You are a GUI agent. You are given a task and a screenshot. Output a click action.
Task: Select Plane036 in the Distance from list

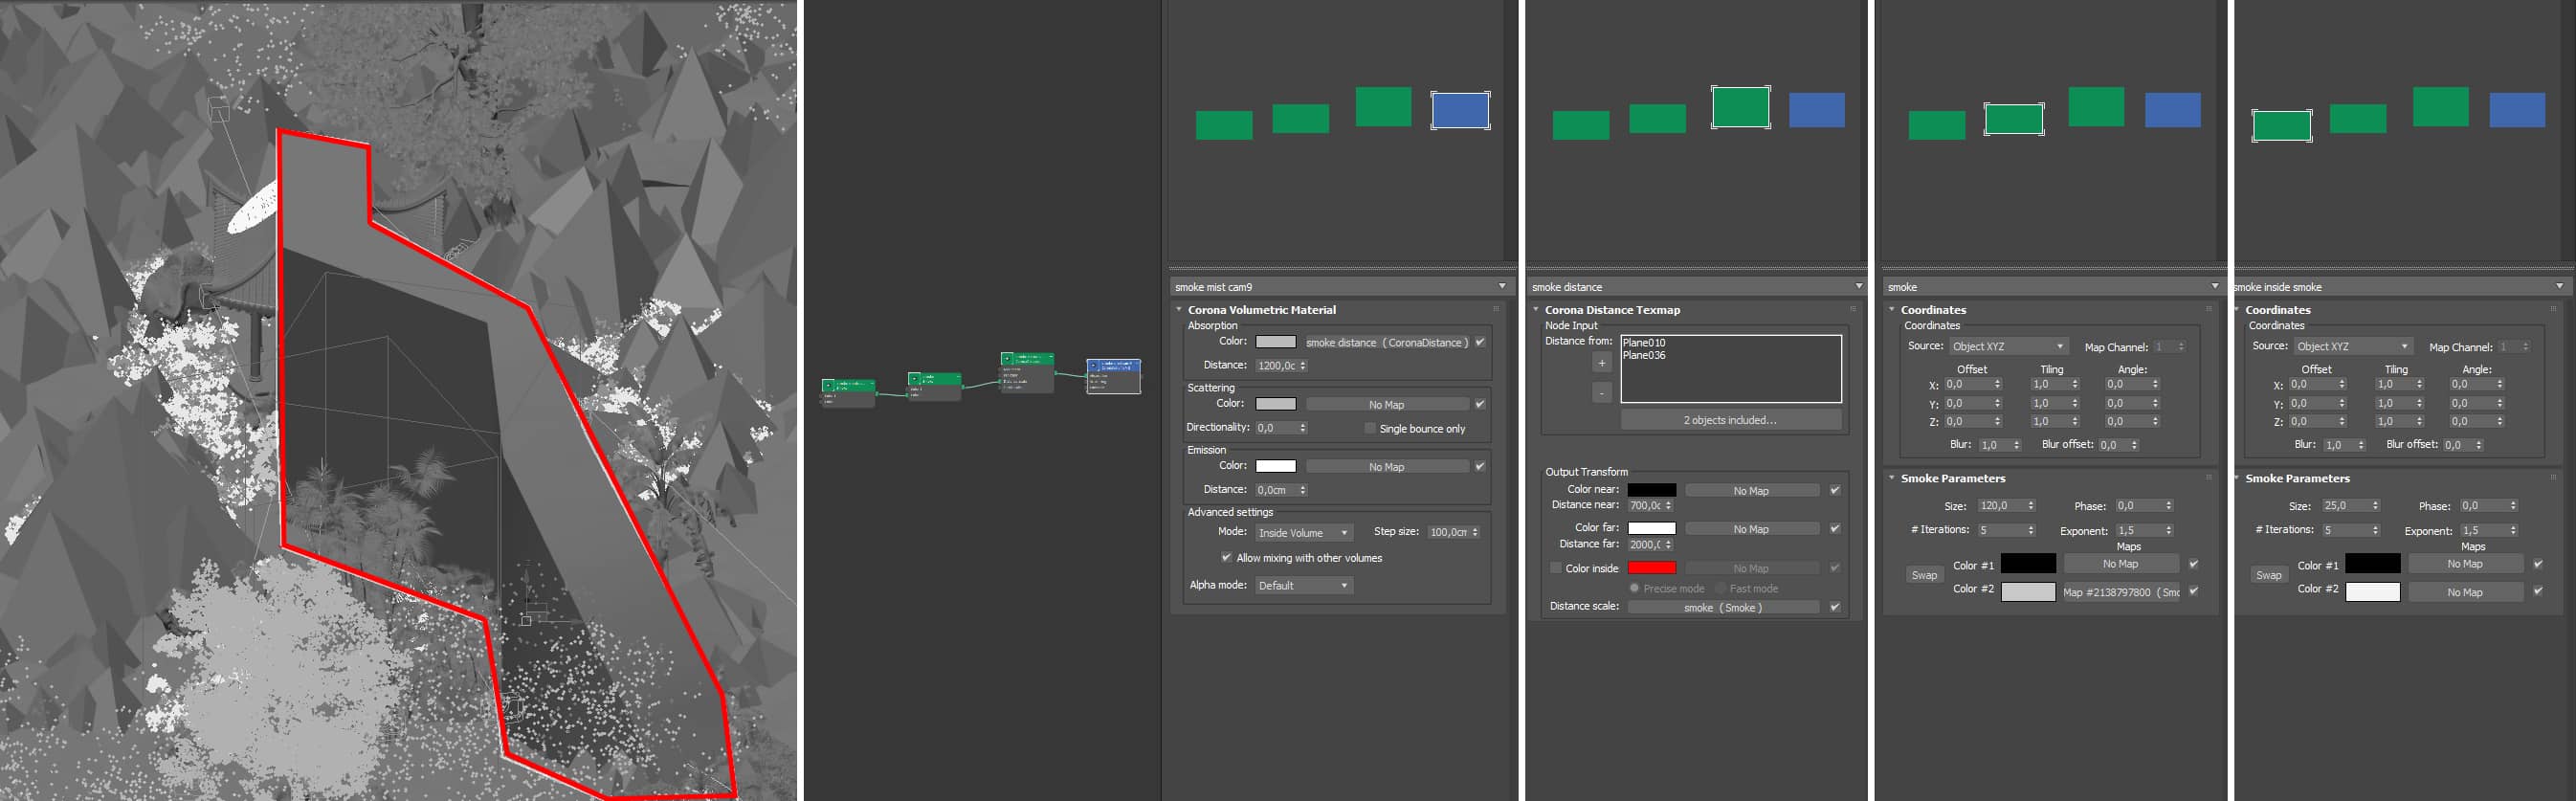coord(1644,355)
